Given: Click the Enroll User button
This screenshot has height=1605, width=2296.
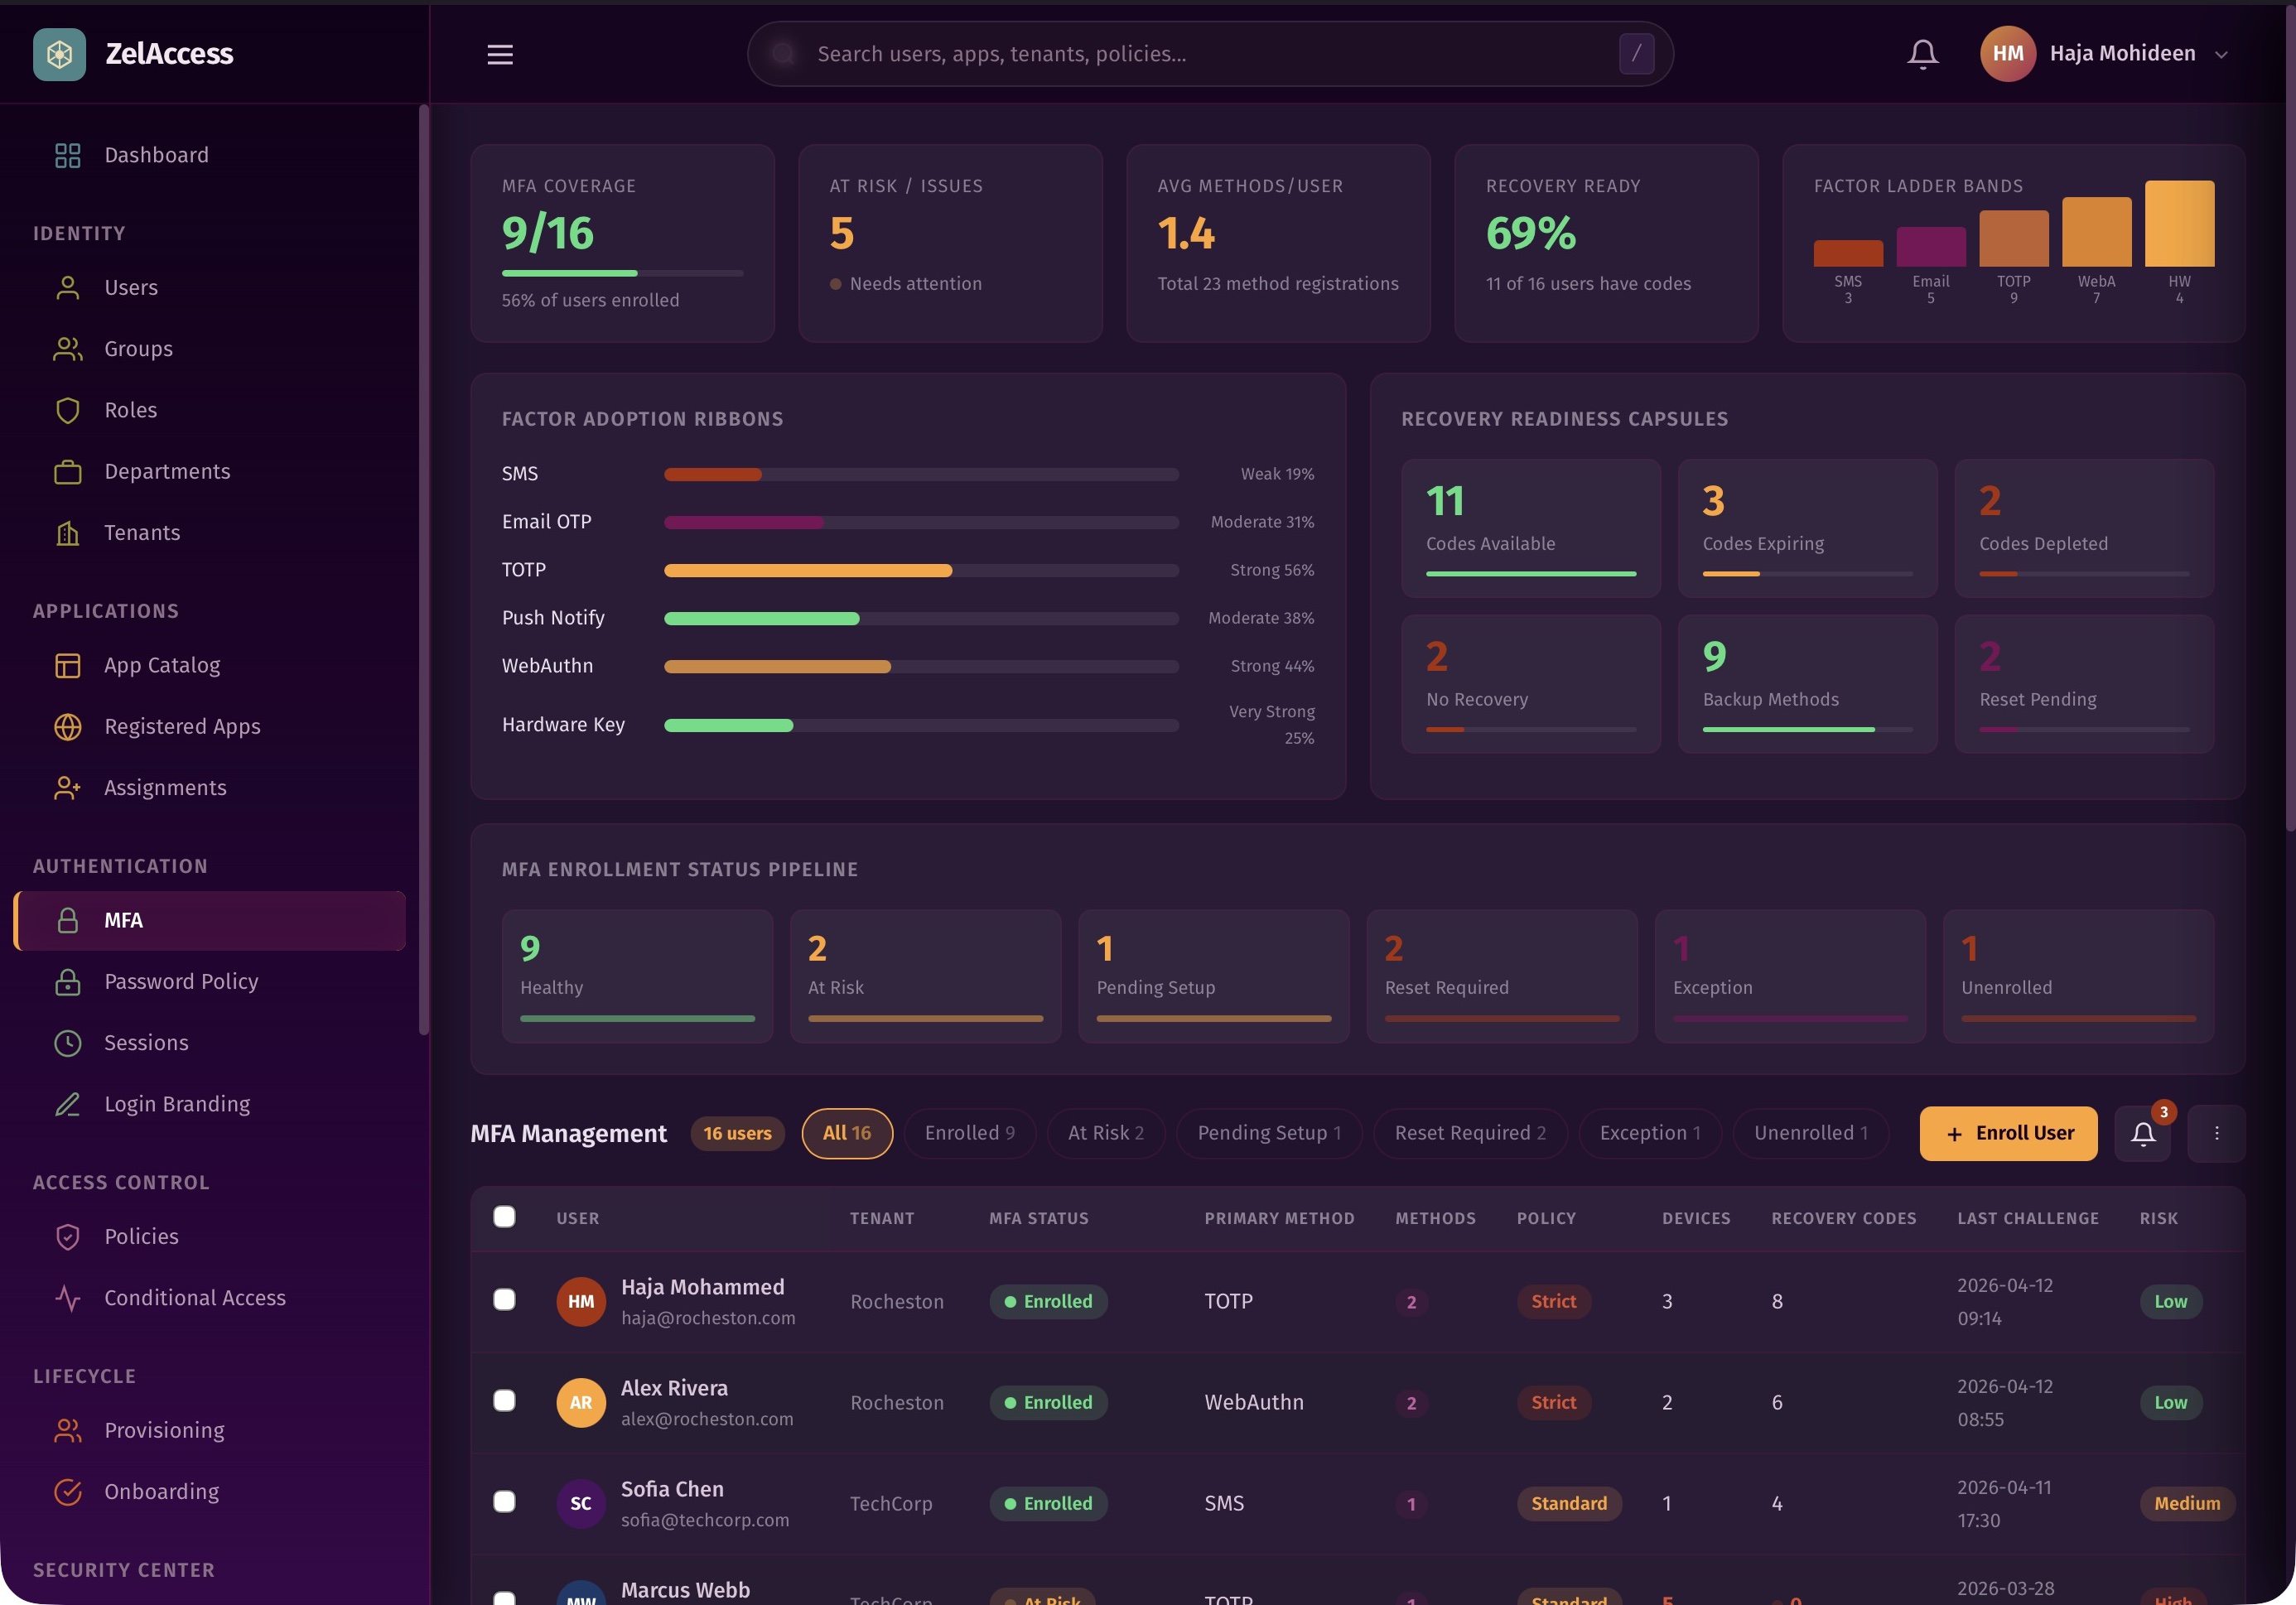Looking at the screenshot, I should (2008, 1134).
